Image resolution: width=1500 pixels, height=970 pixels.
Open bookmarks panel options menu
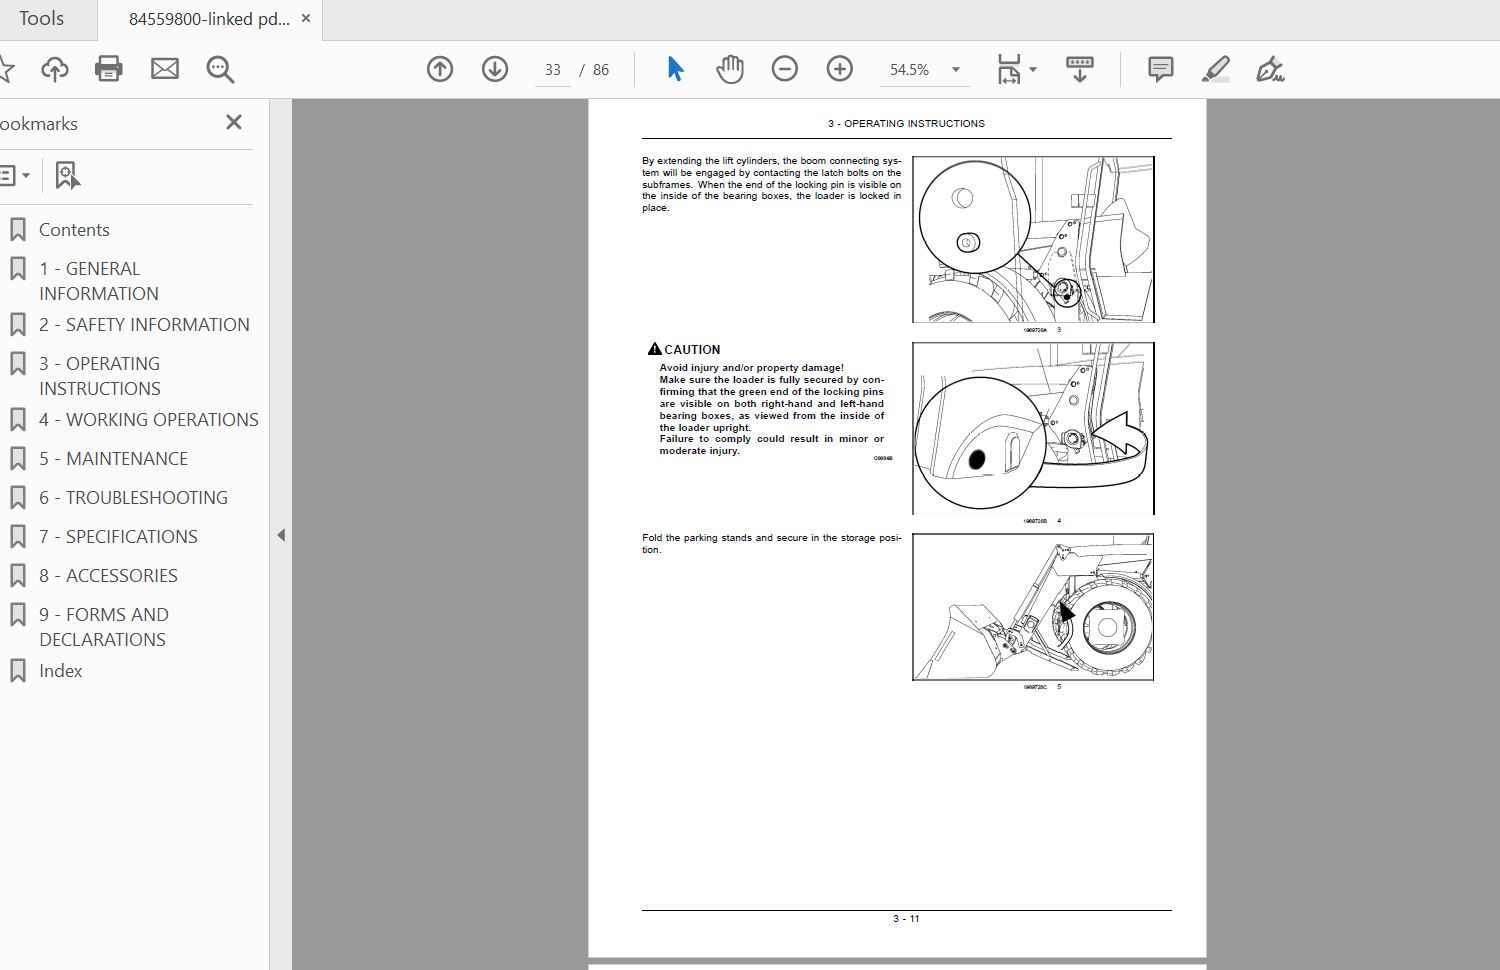(14, 176)
